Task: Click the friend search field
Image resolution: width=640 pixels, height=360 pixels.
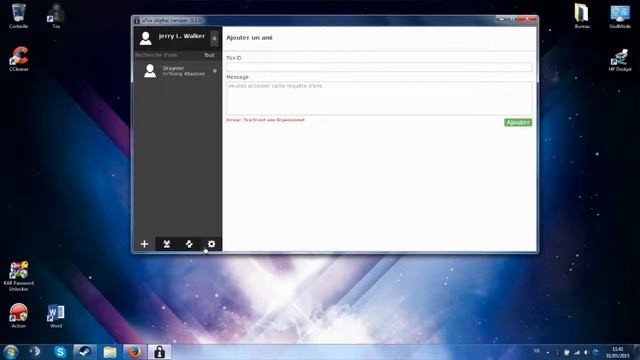Action: coord(167,55)
